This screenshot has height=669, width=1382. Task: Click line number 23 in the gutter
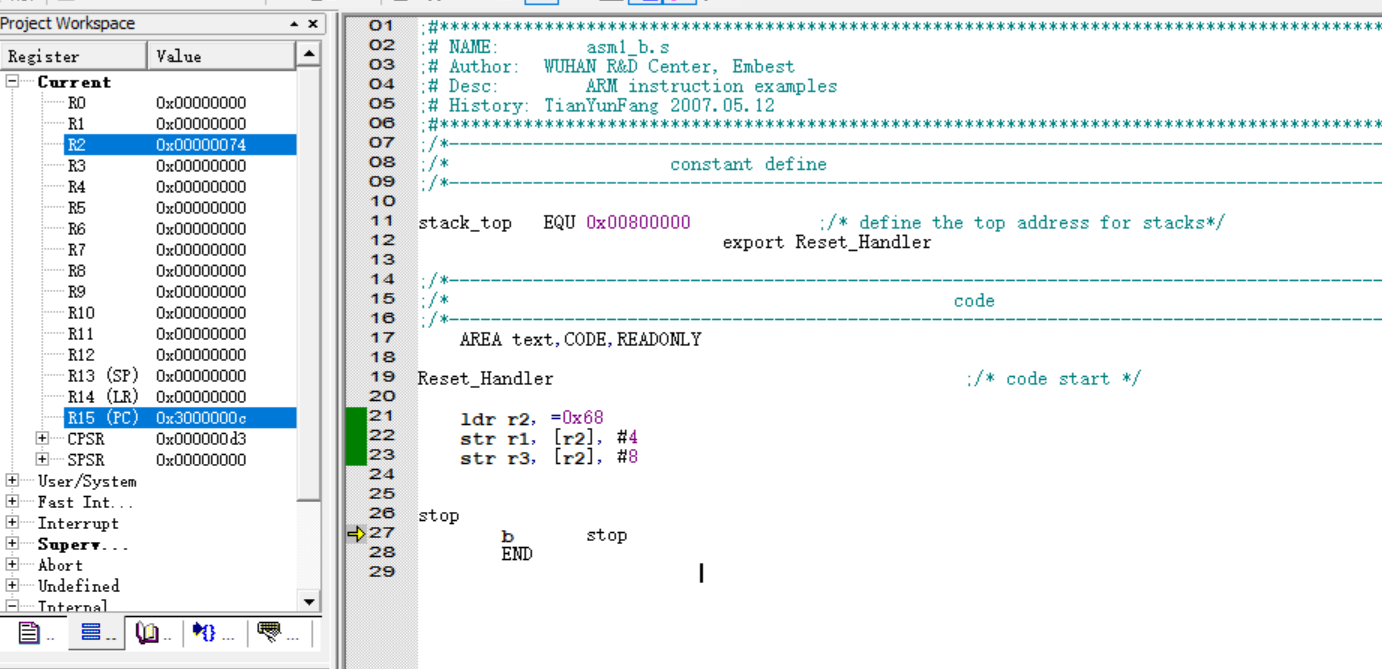pos(382,455)
